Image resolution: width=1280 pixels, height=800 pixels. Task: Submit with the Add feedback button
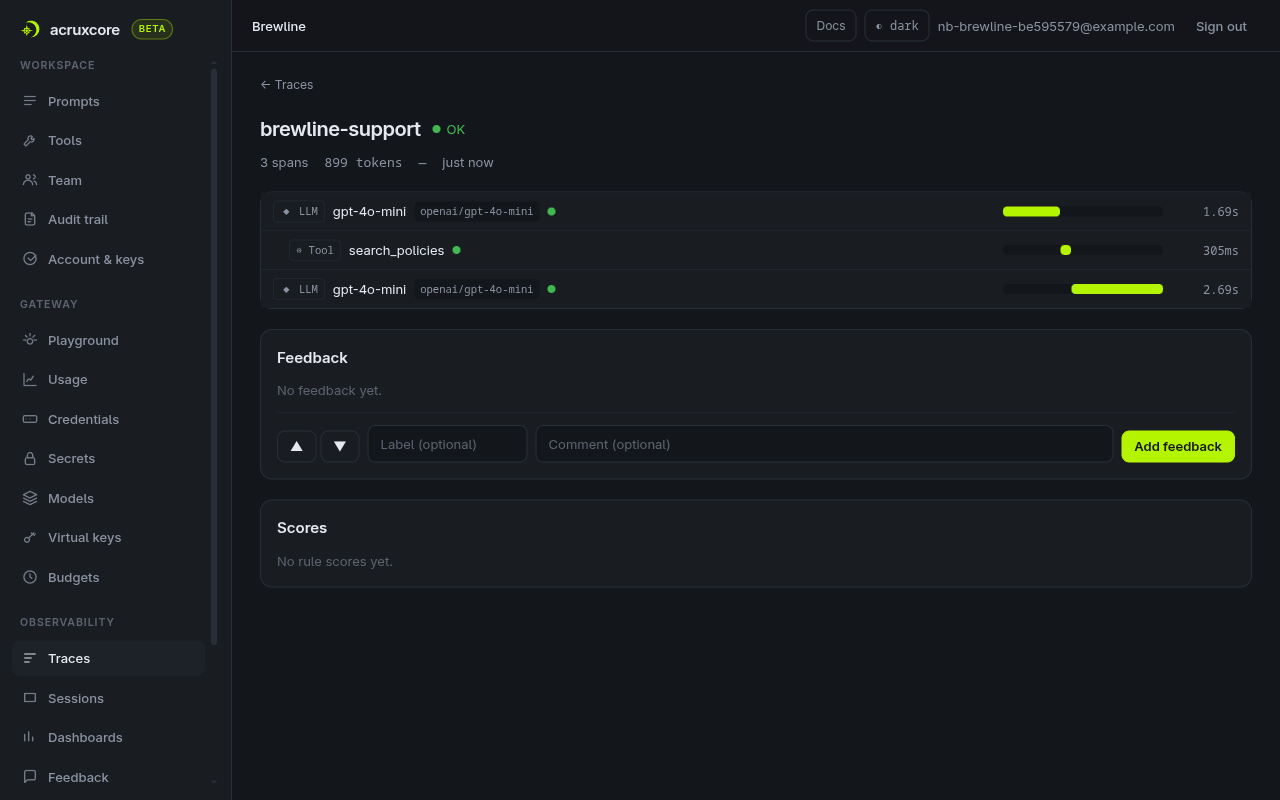[x=1178, y=446]
